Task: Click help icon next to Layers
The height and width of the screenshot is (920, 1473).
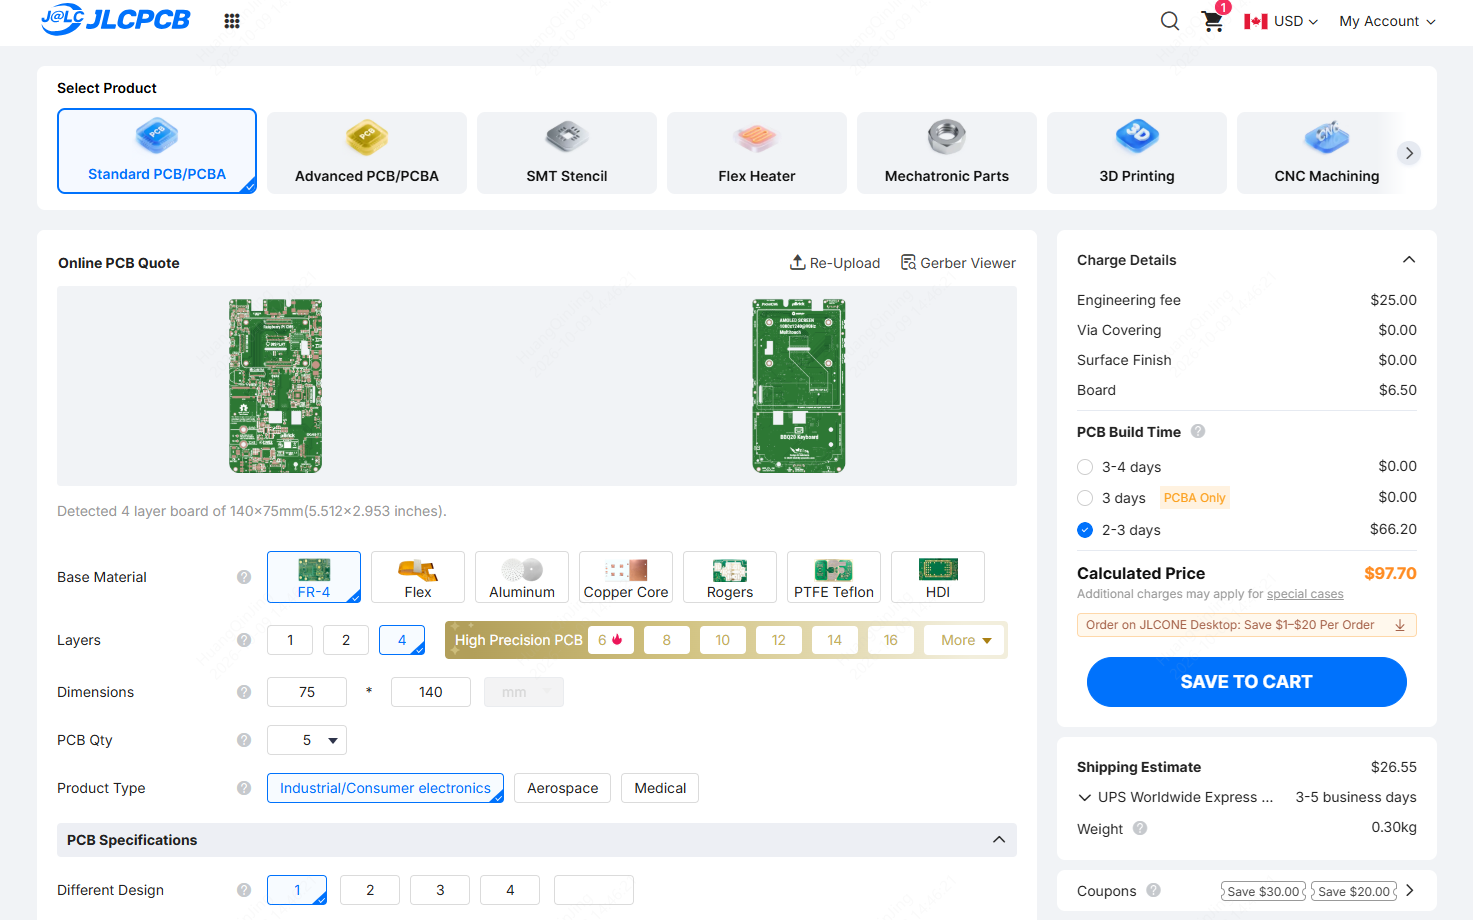Action: [244, 640]
